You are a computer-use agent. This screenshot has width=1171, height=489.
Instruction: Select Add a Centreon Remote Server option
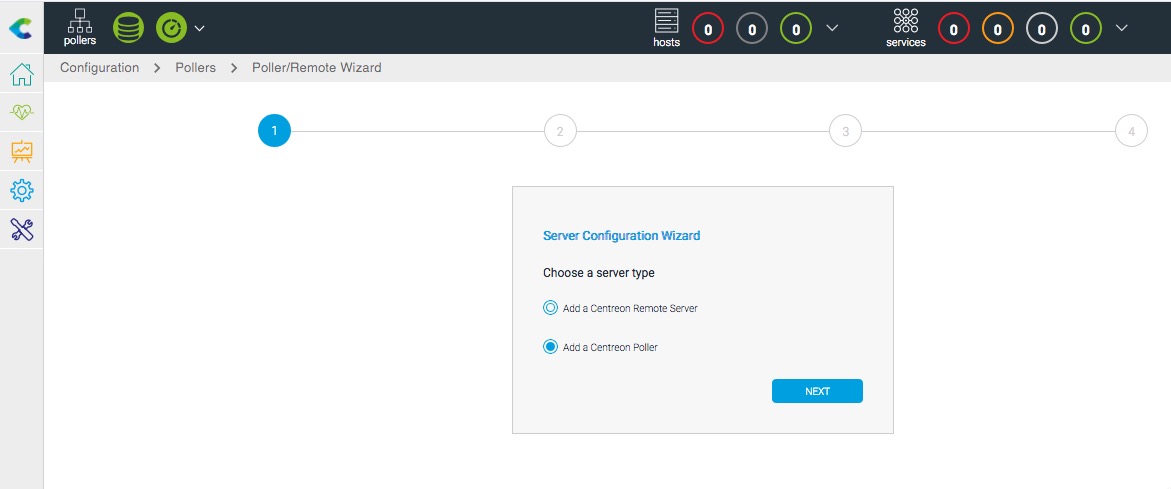[550, 308]
